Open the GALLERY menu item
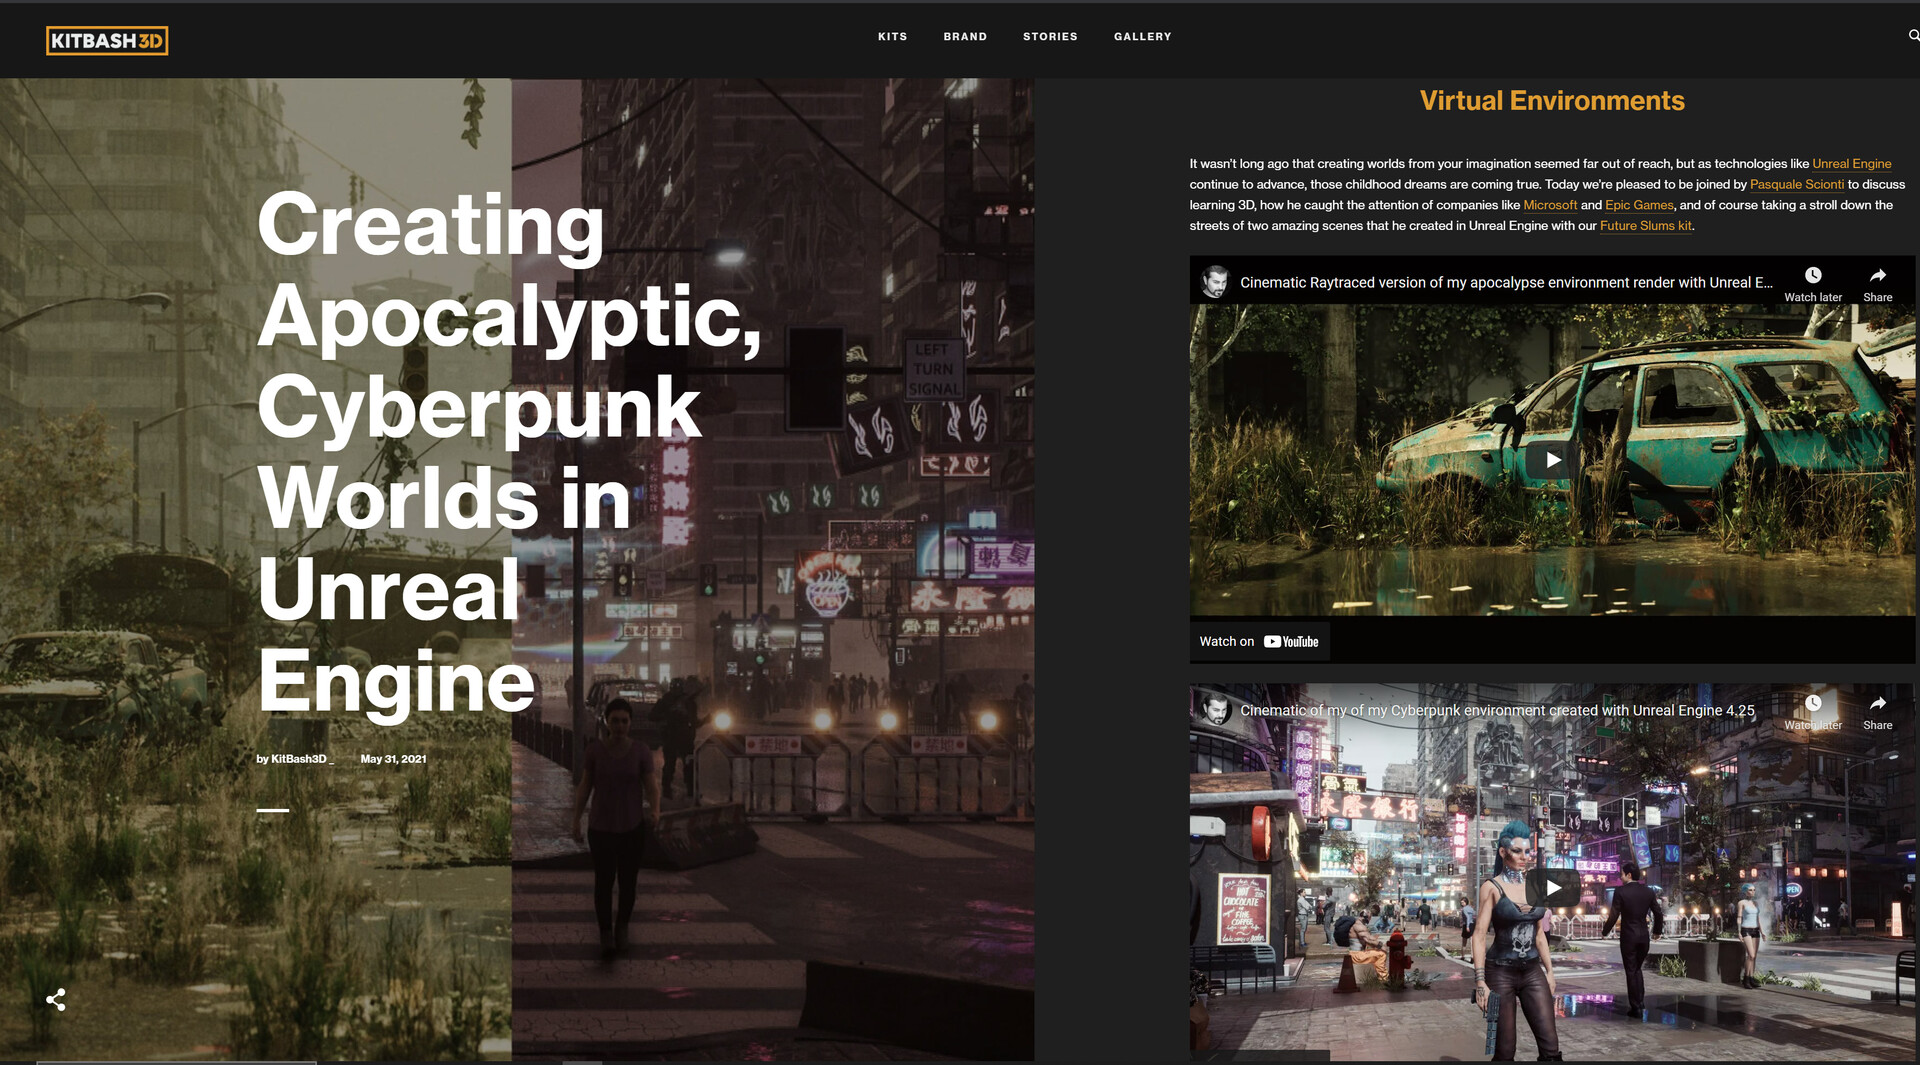The height and width of the screenshot is (1065, 1920). pos(1142,36)
